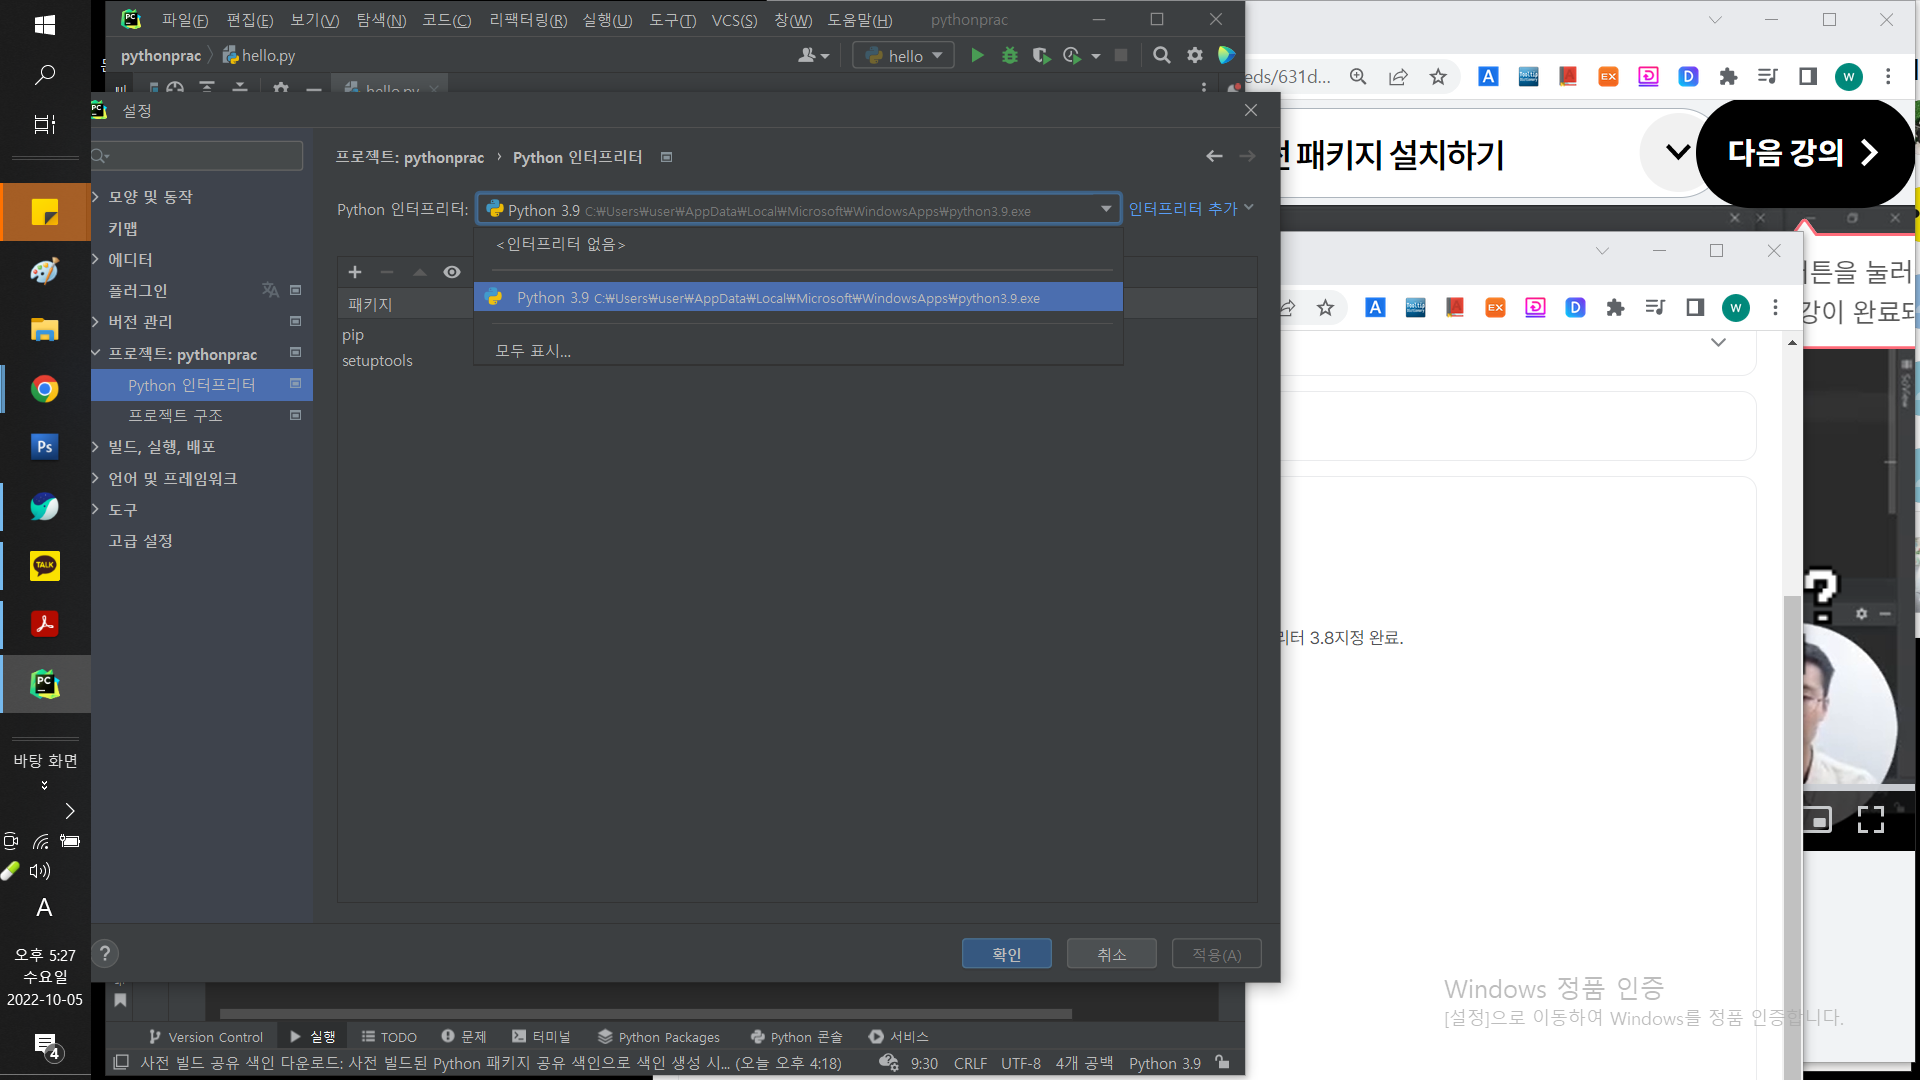Open Chrome from the taskbar
1920x1080 pixels.
click(45, 389)
